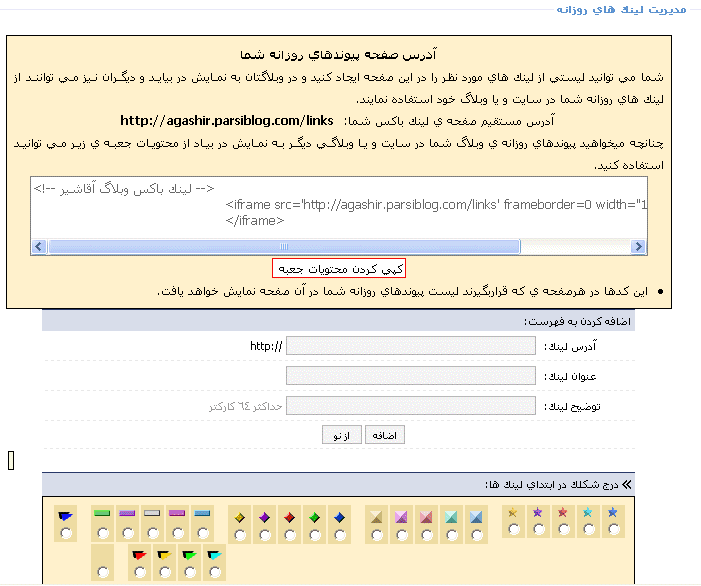Click the purple star icon
Screen dimensions: 701x586
click(537, 512)
